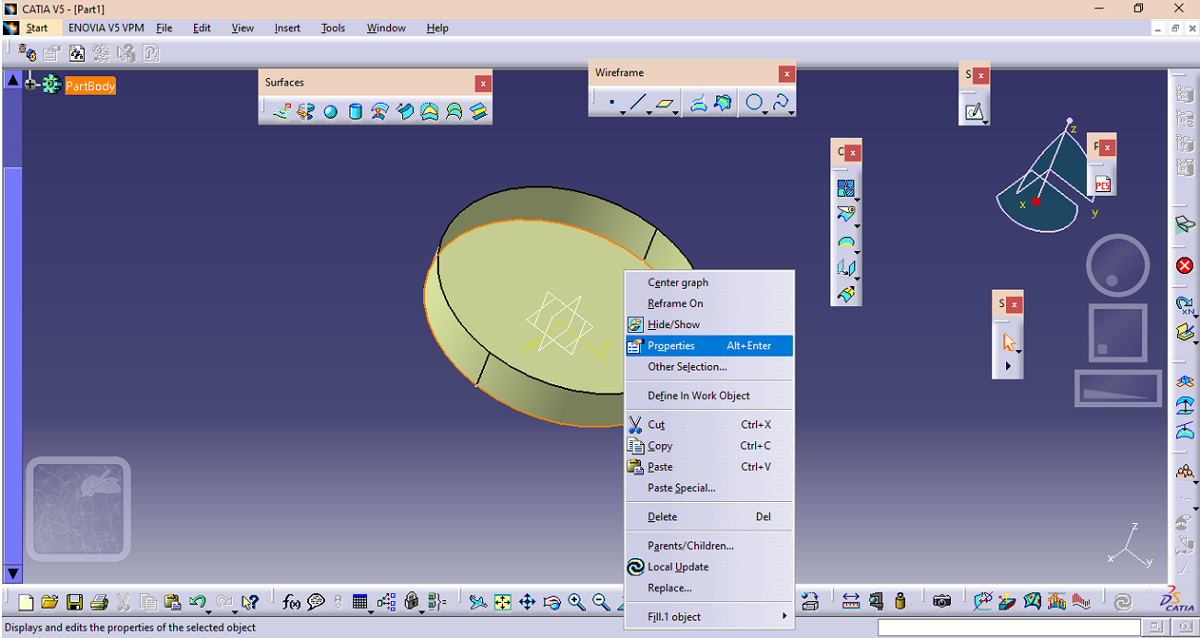Click the command input field in status bar
Image resolution: width=1200 pixels, height=638 pixels.
1011,628
